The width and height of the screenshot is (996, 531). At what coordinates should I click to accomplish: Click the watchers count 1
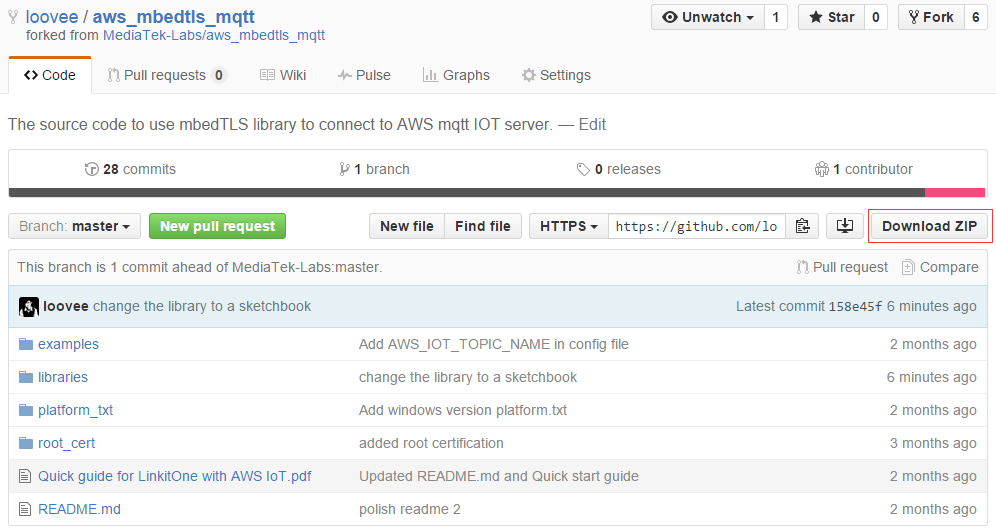click(x=776, y=17)
